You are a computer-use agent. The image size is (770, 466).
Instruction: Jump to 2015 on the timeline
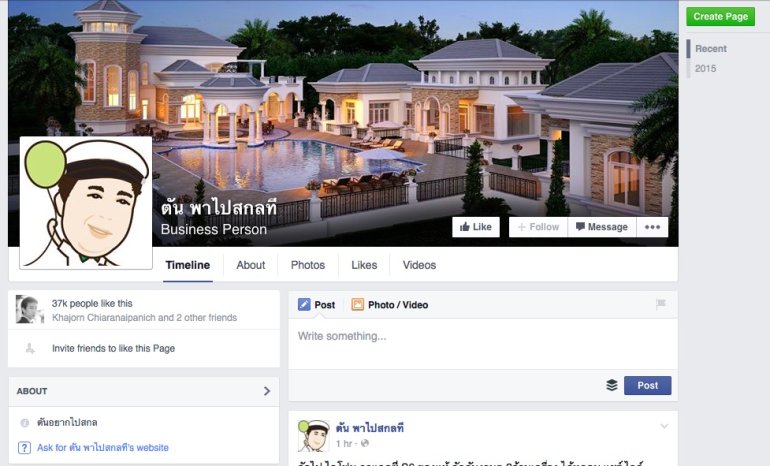point(705,68)
